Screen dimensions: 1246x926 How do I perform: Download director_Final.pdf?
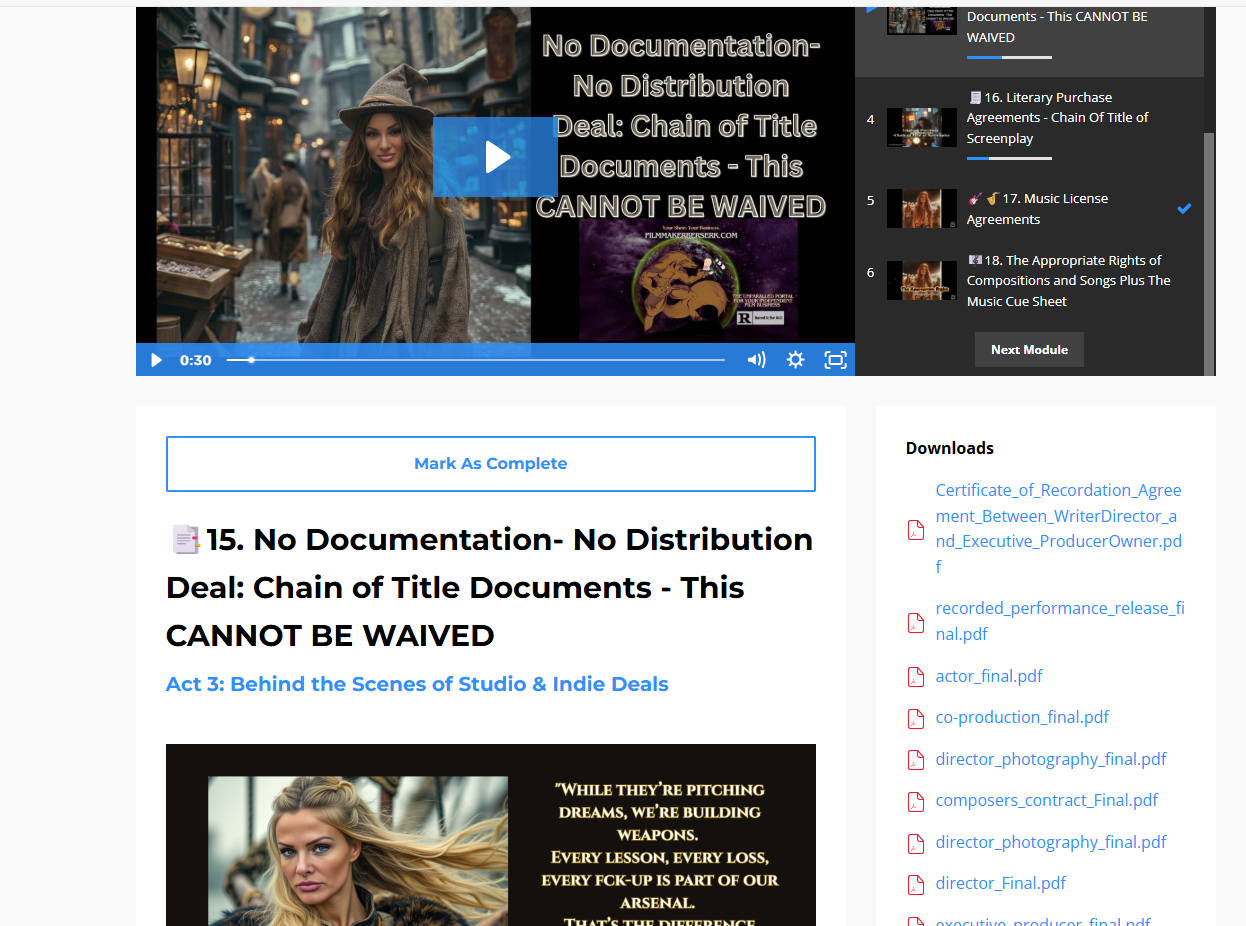tap(1001, 883)
